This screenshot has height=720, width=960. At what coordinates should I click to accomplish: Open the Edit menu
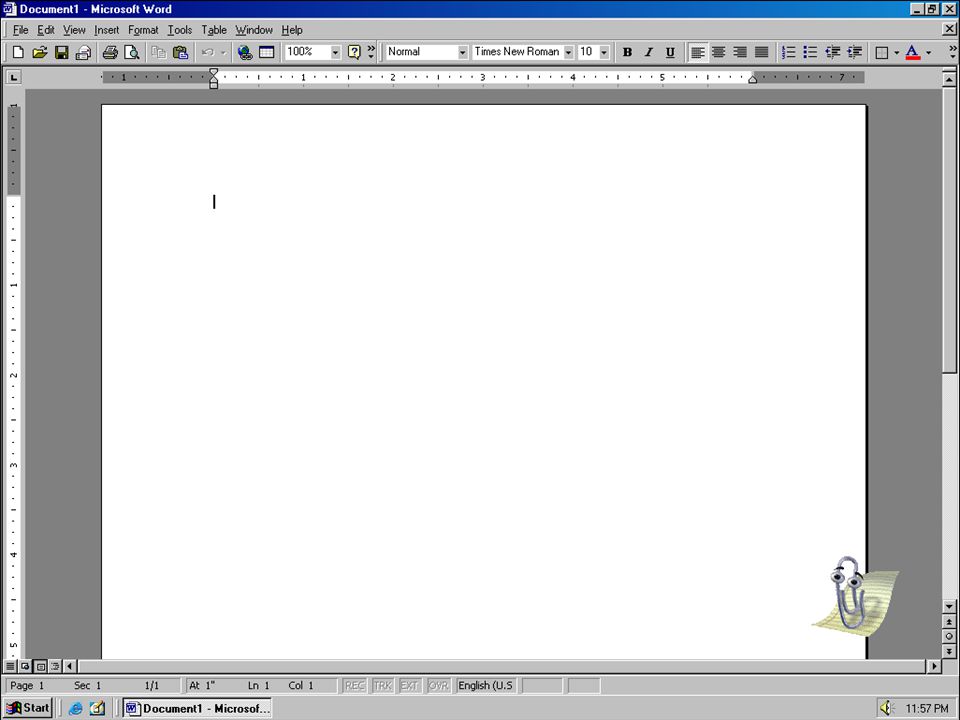[x=45, y=30]
